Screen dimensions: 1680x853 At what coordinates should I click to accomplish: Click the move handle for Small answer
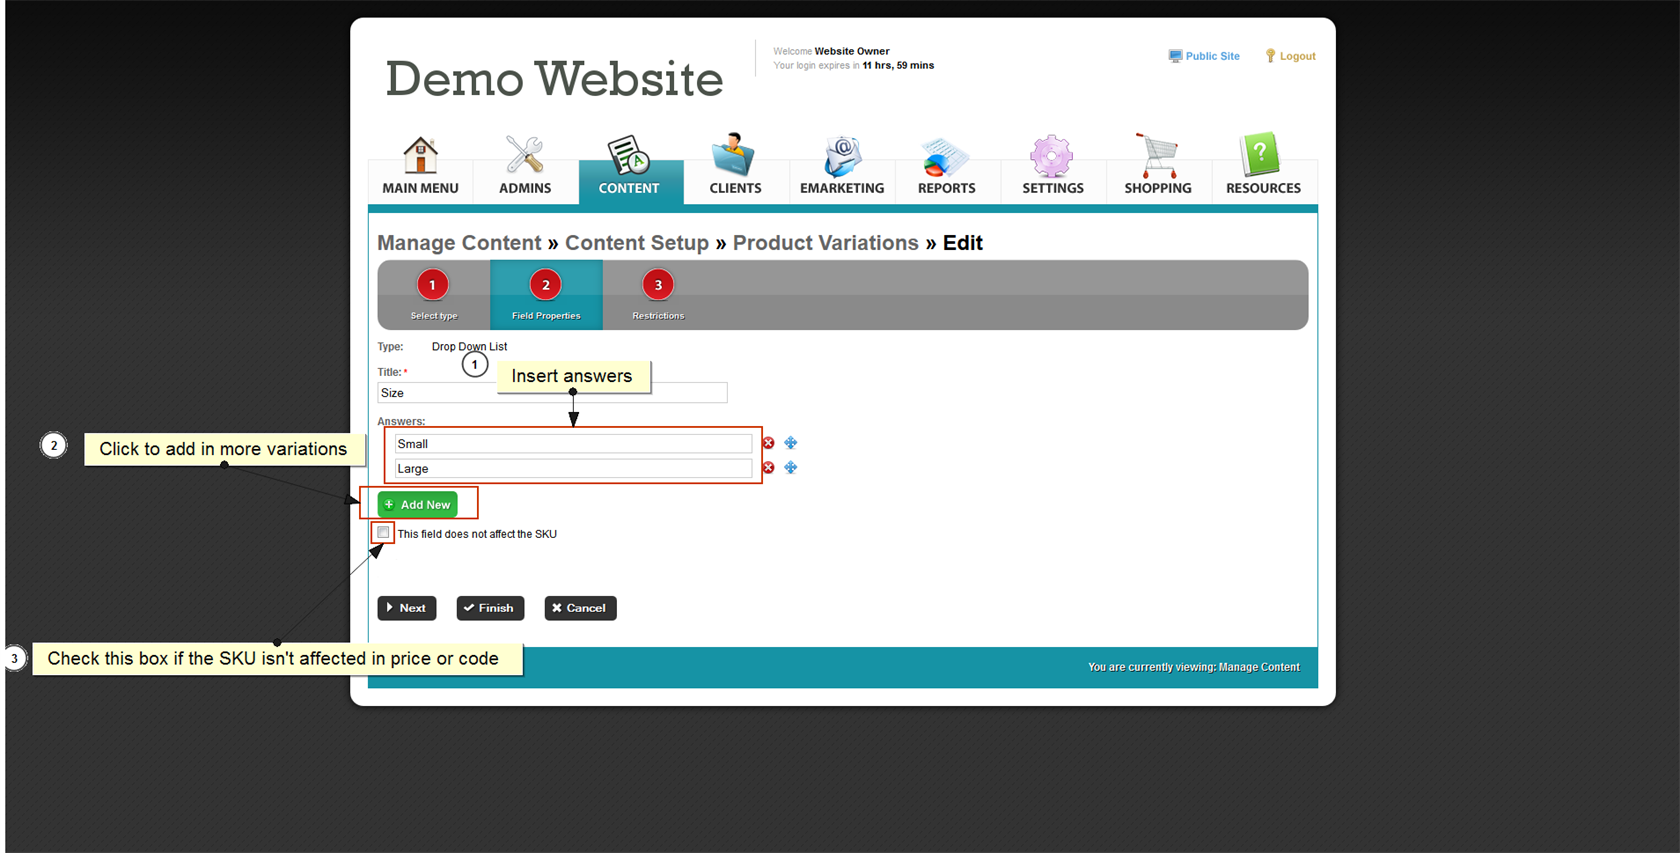tap(790, 443)
